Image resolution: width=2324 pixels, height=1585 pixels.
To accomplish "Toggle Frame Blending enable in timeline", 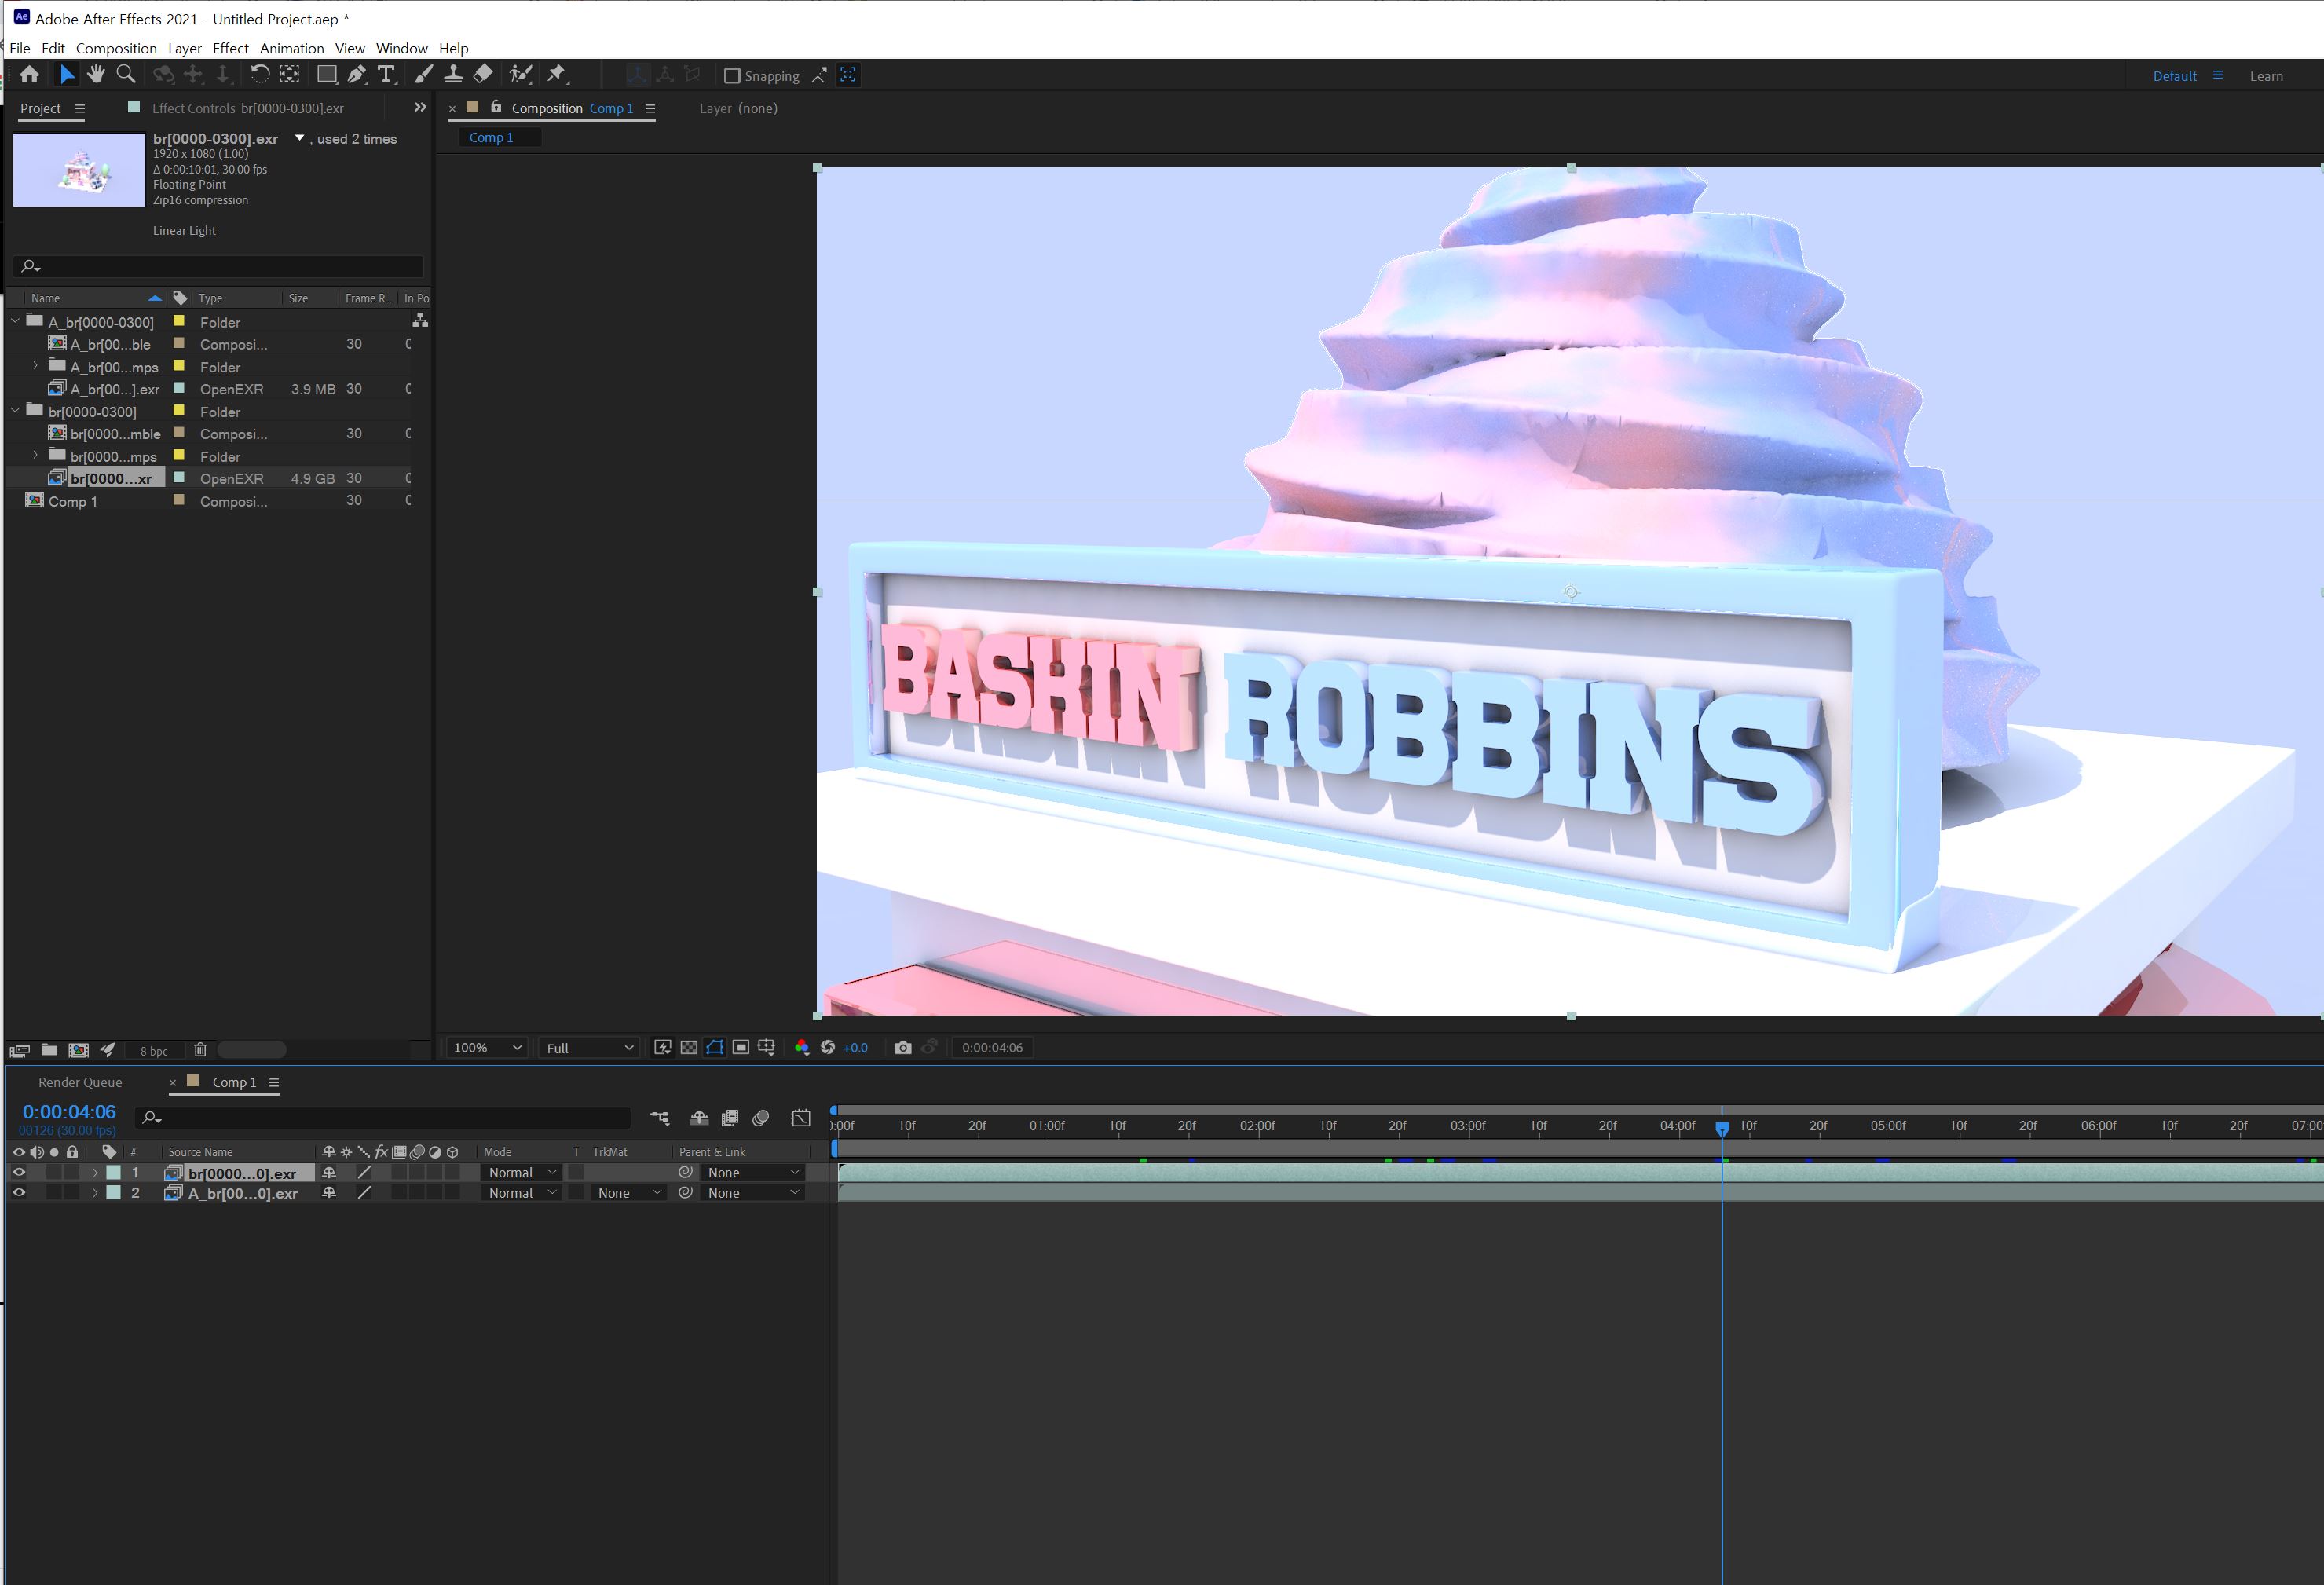I will pyautogui.click(x=730, y=1118).
